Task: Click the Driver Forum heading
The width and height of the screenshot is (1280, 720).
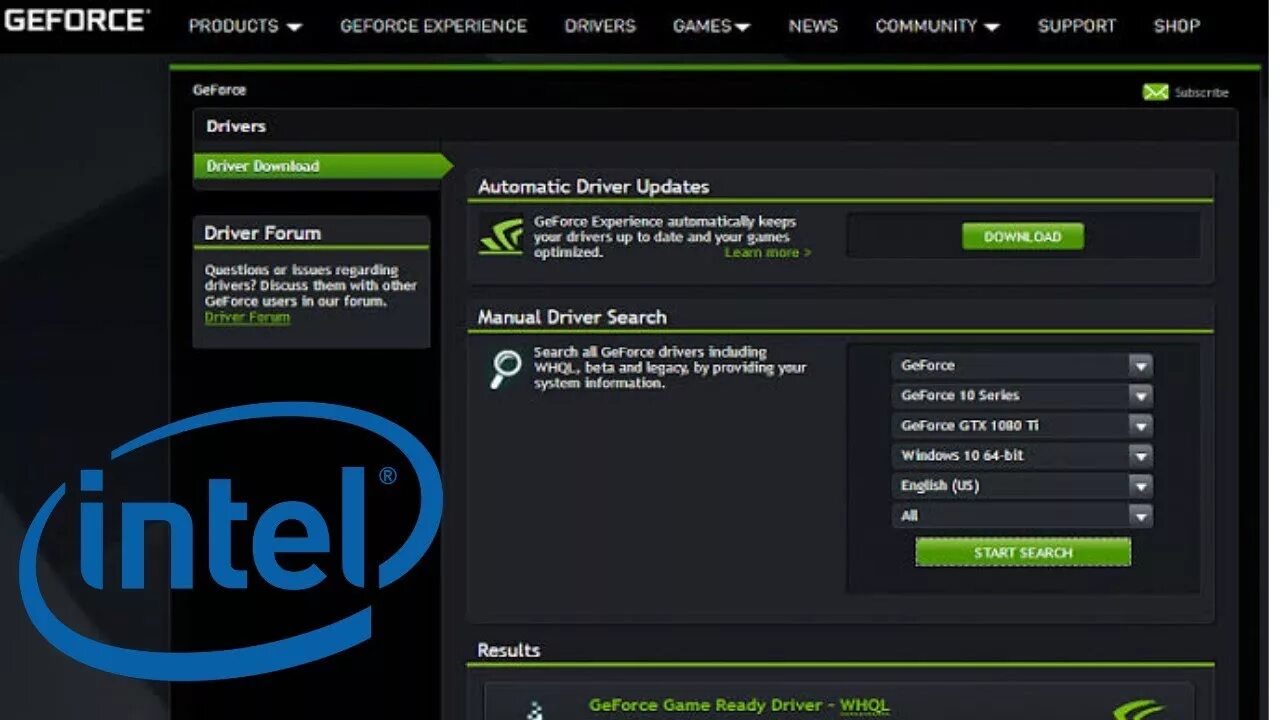Action: 262,233
